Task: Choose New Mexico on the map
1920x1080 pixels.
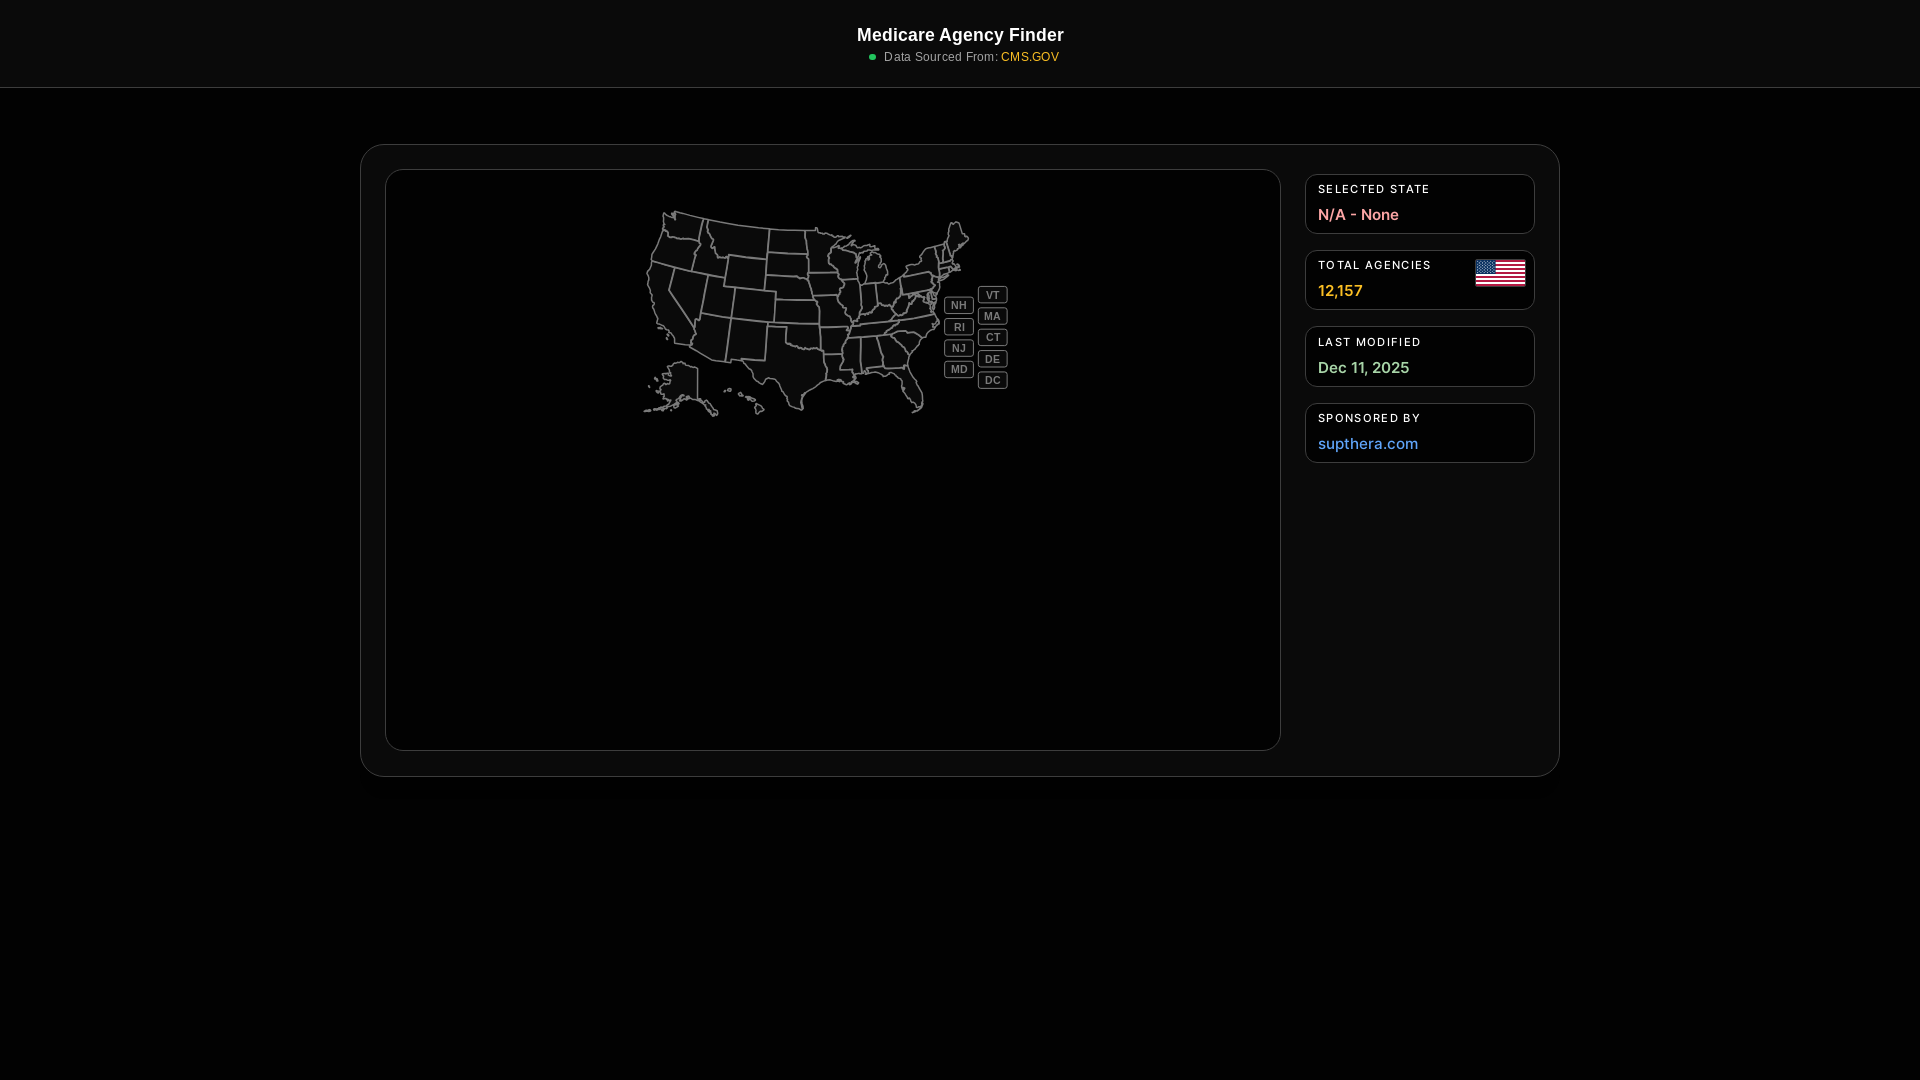Action: pos(747,341)
